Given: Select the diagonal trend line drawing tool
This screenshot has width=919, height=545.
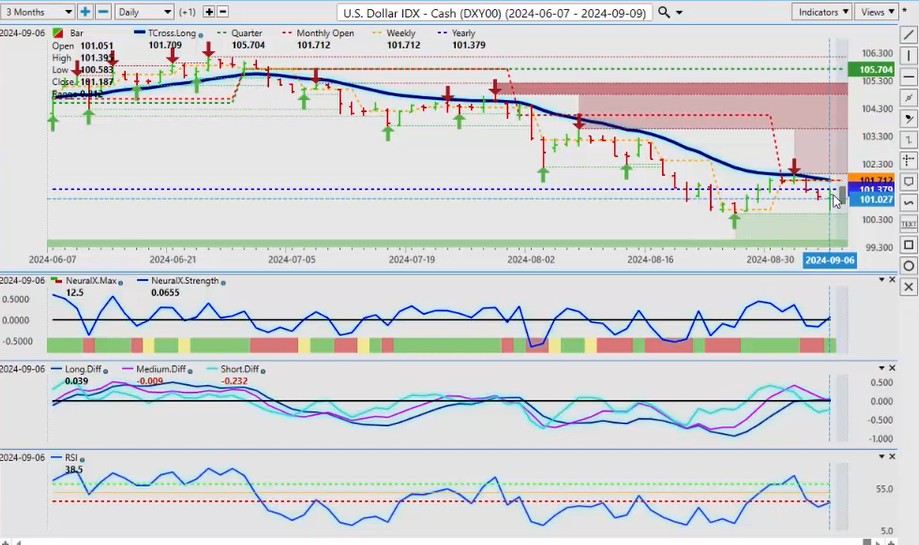Looking at the screenshot, I should pyautogui.click(x=908, y=35).
